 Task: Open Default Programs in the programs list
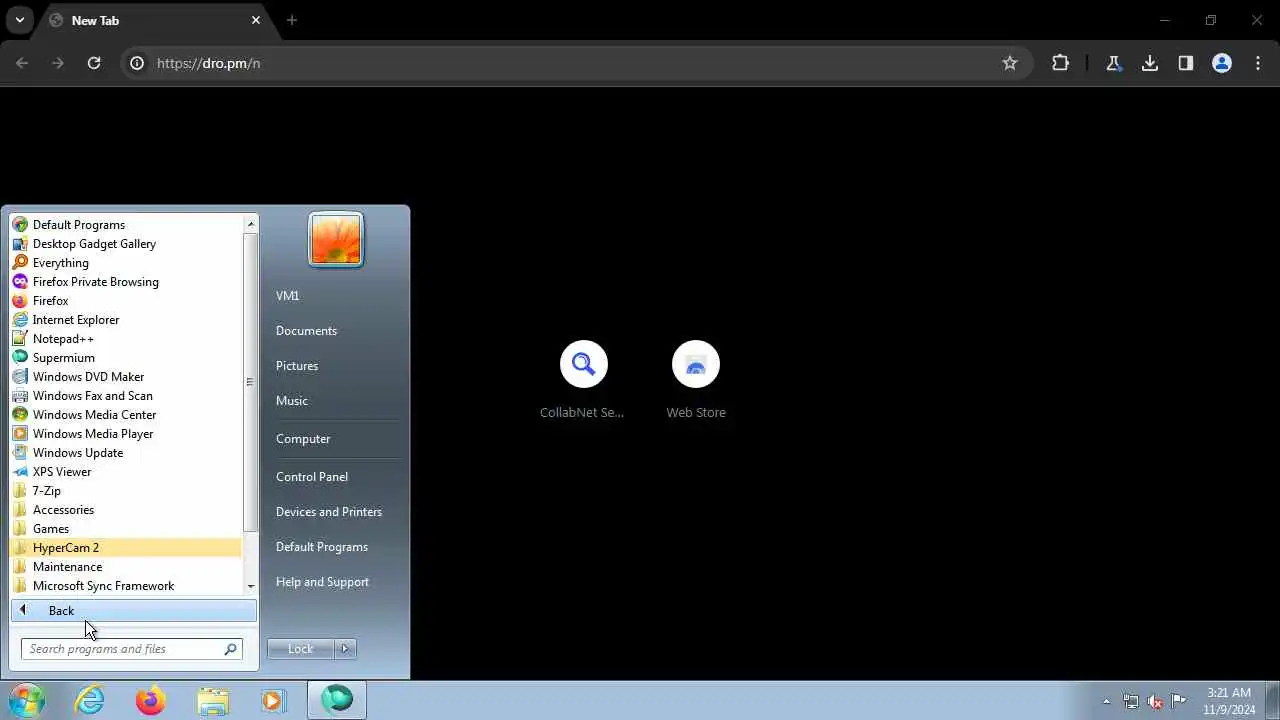pos(125,225)
